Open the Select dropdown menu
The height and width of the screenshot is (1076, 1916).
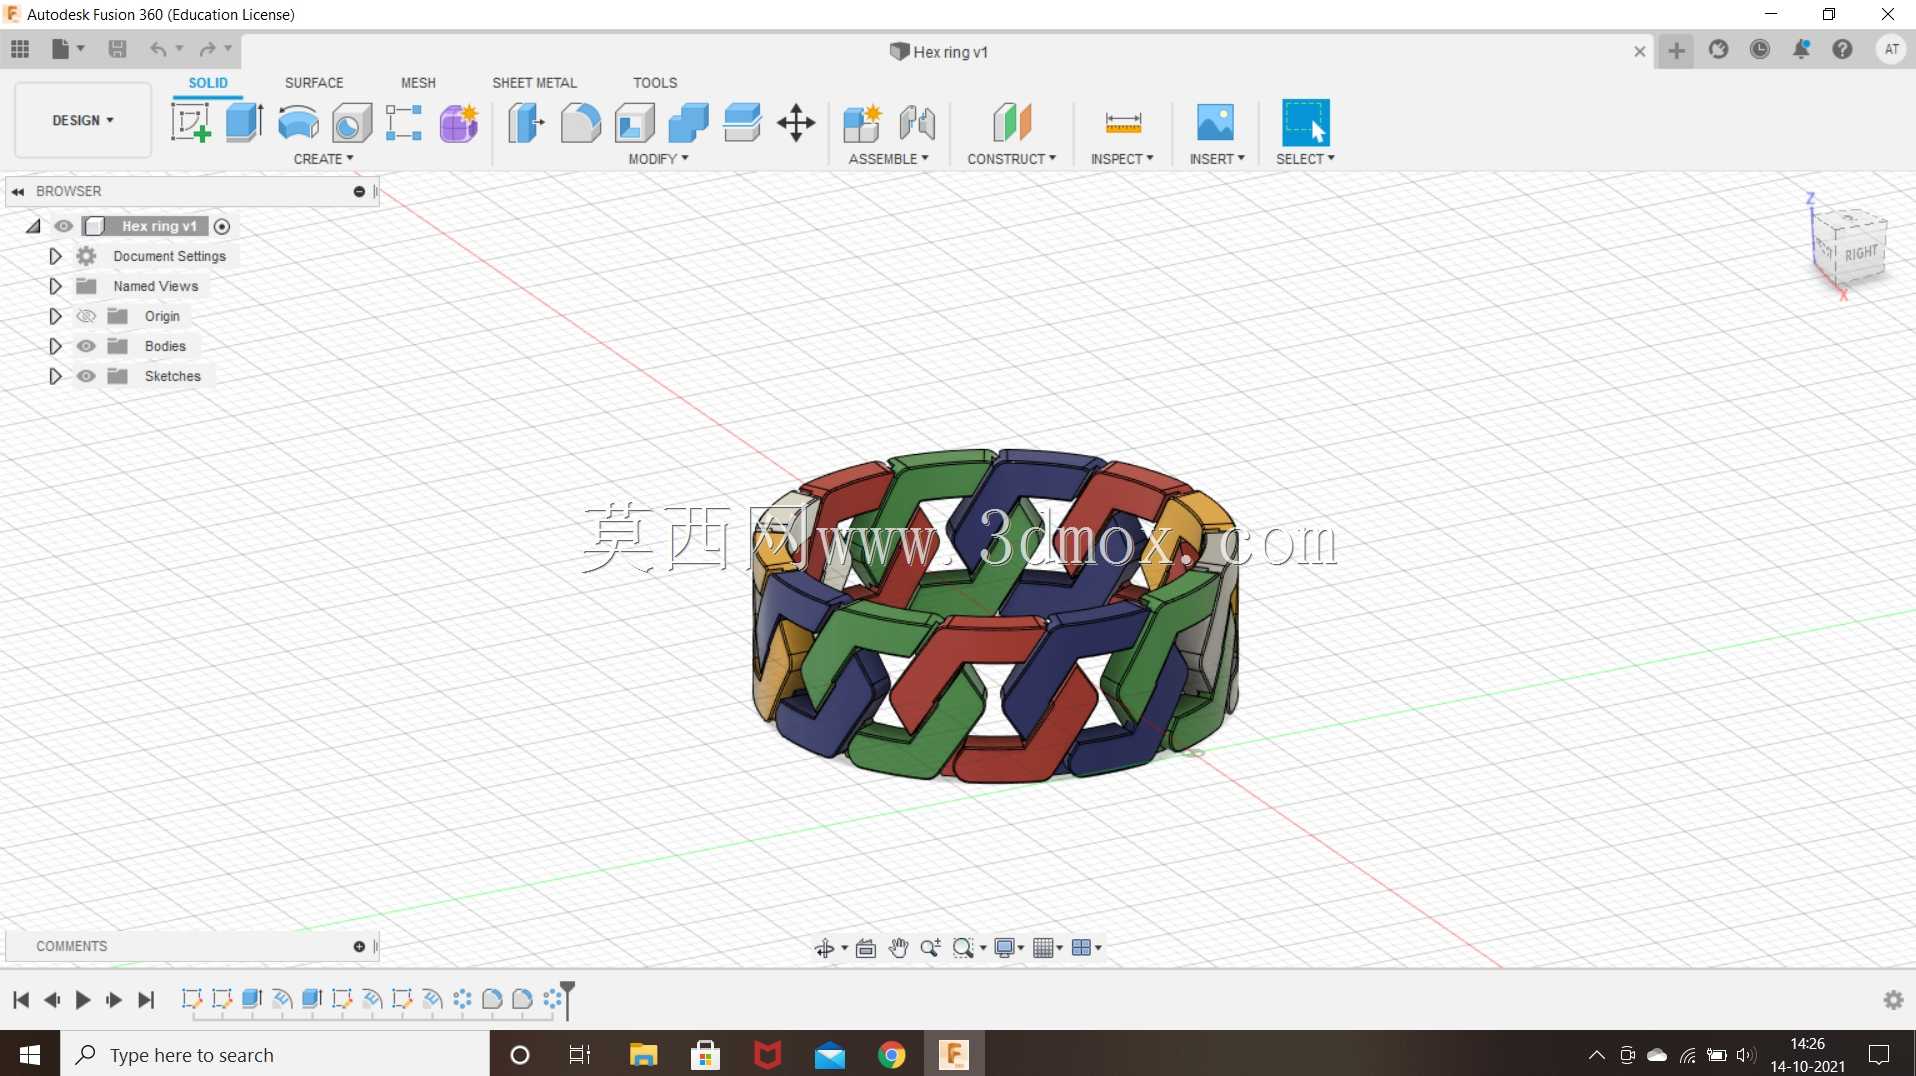tap(1305, 159)
